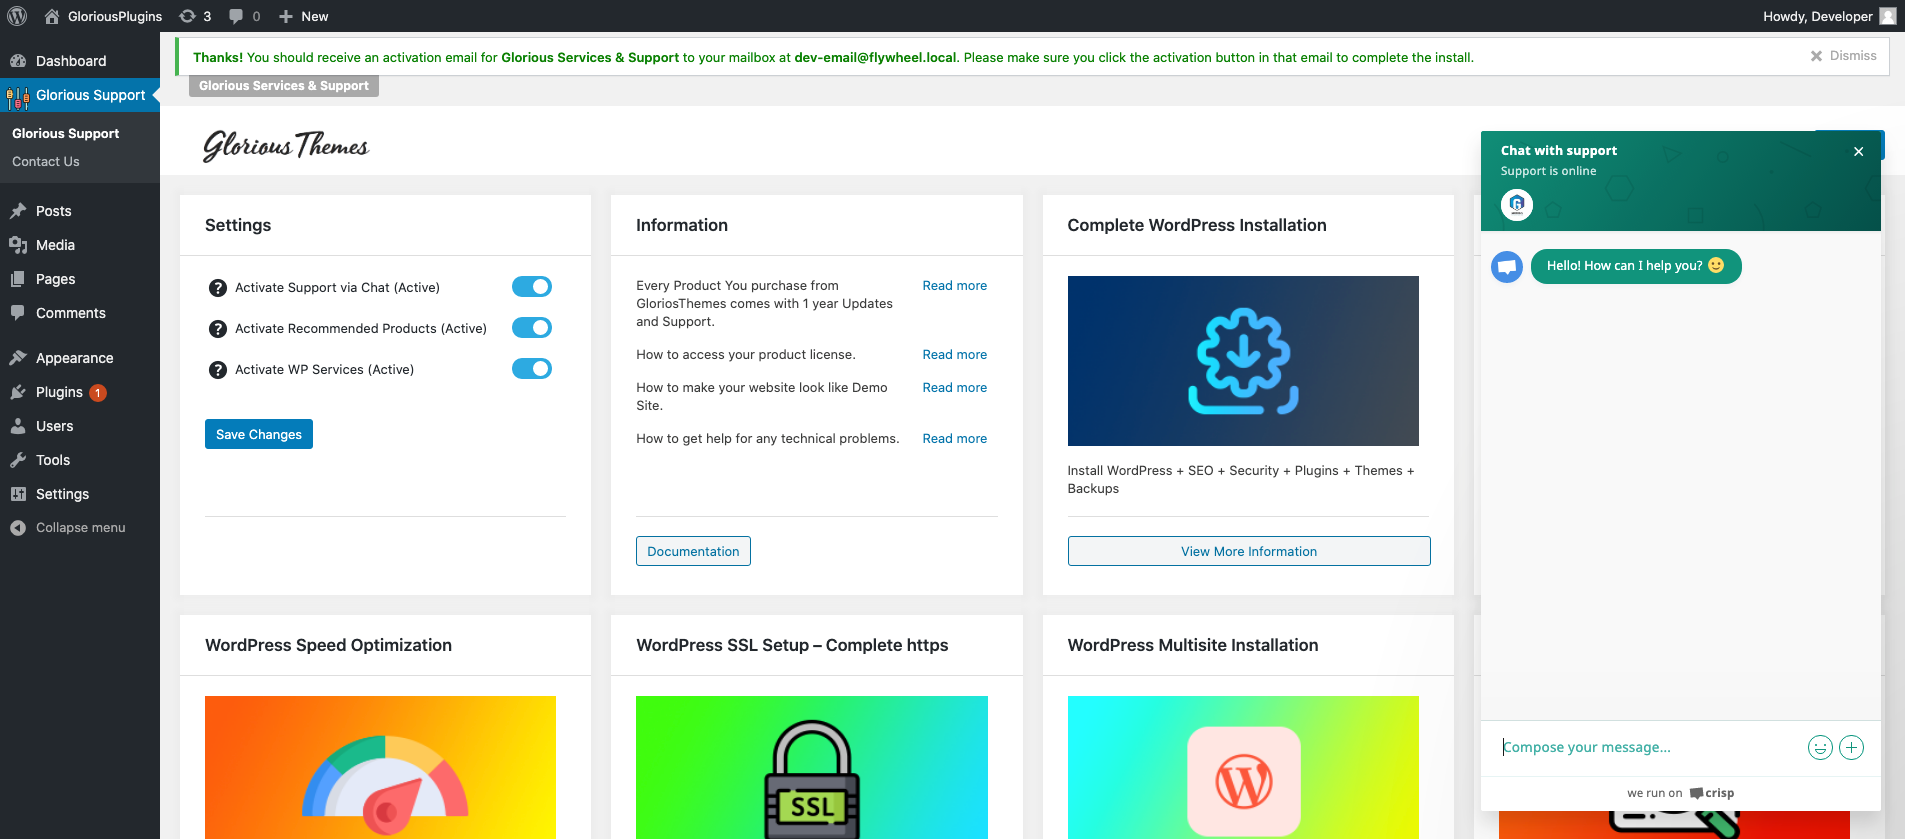Click Howdy, Developer account text
Image resolution: width=1905 pixels, height=839 pixels.
1818,16
